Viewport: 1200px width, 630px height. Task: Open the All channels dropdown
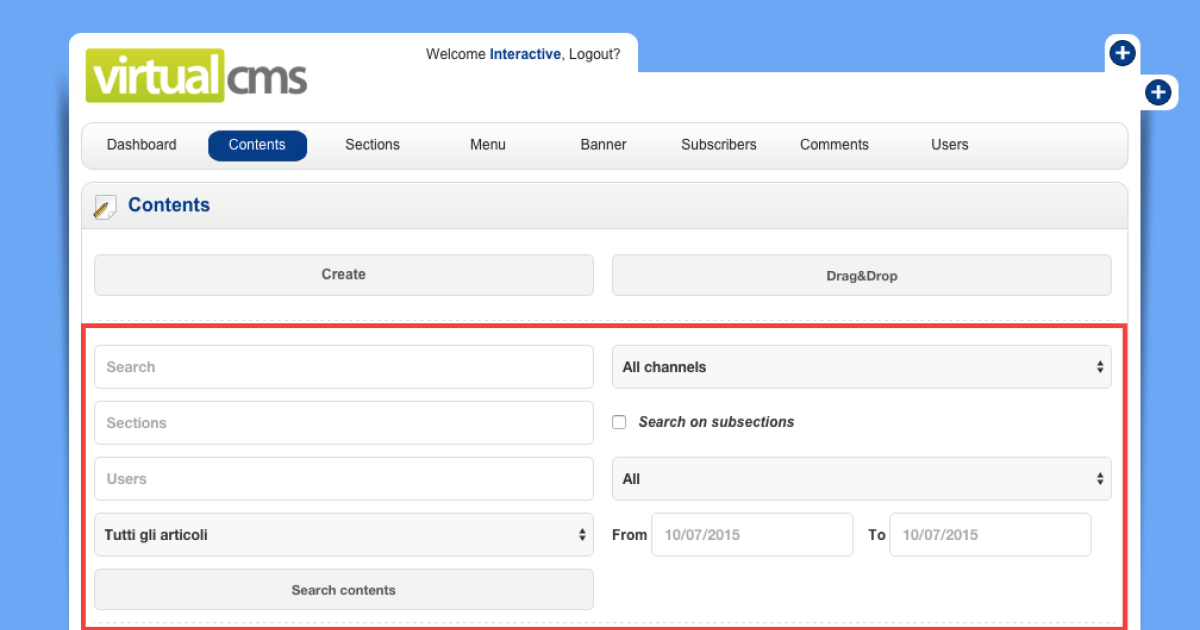click(861, 367)
